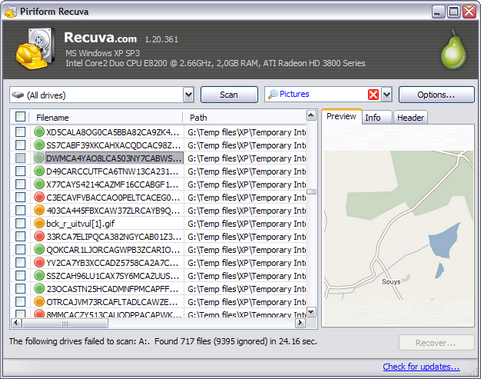Open the Pictures filter dropdown arrow
Screen dimensions: 481x379
pyautogui.click(x=387, y=95)
